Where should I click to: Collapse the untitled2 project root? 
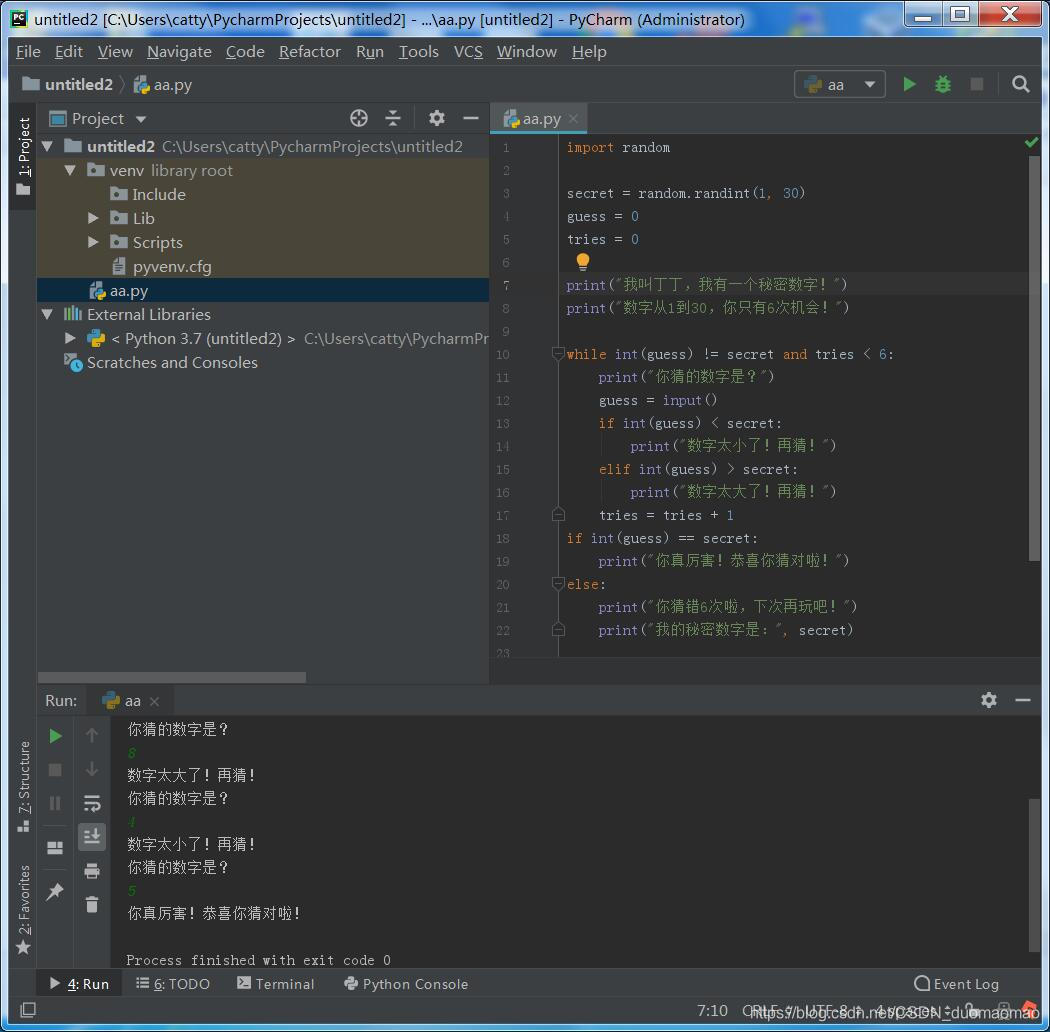point(48,146)
